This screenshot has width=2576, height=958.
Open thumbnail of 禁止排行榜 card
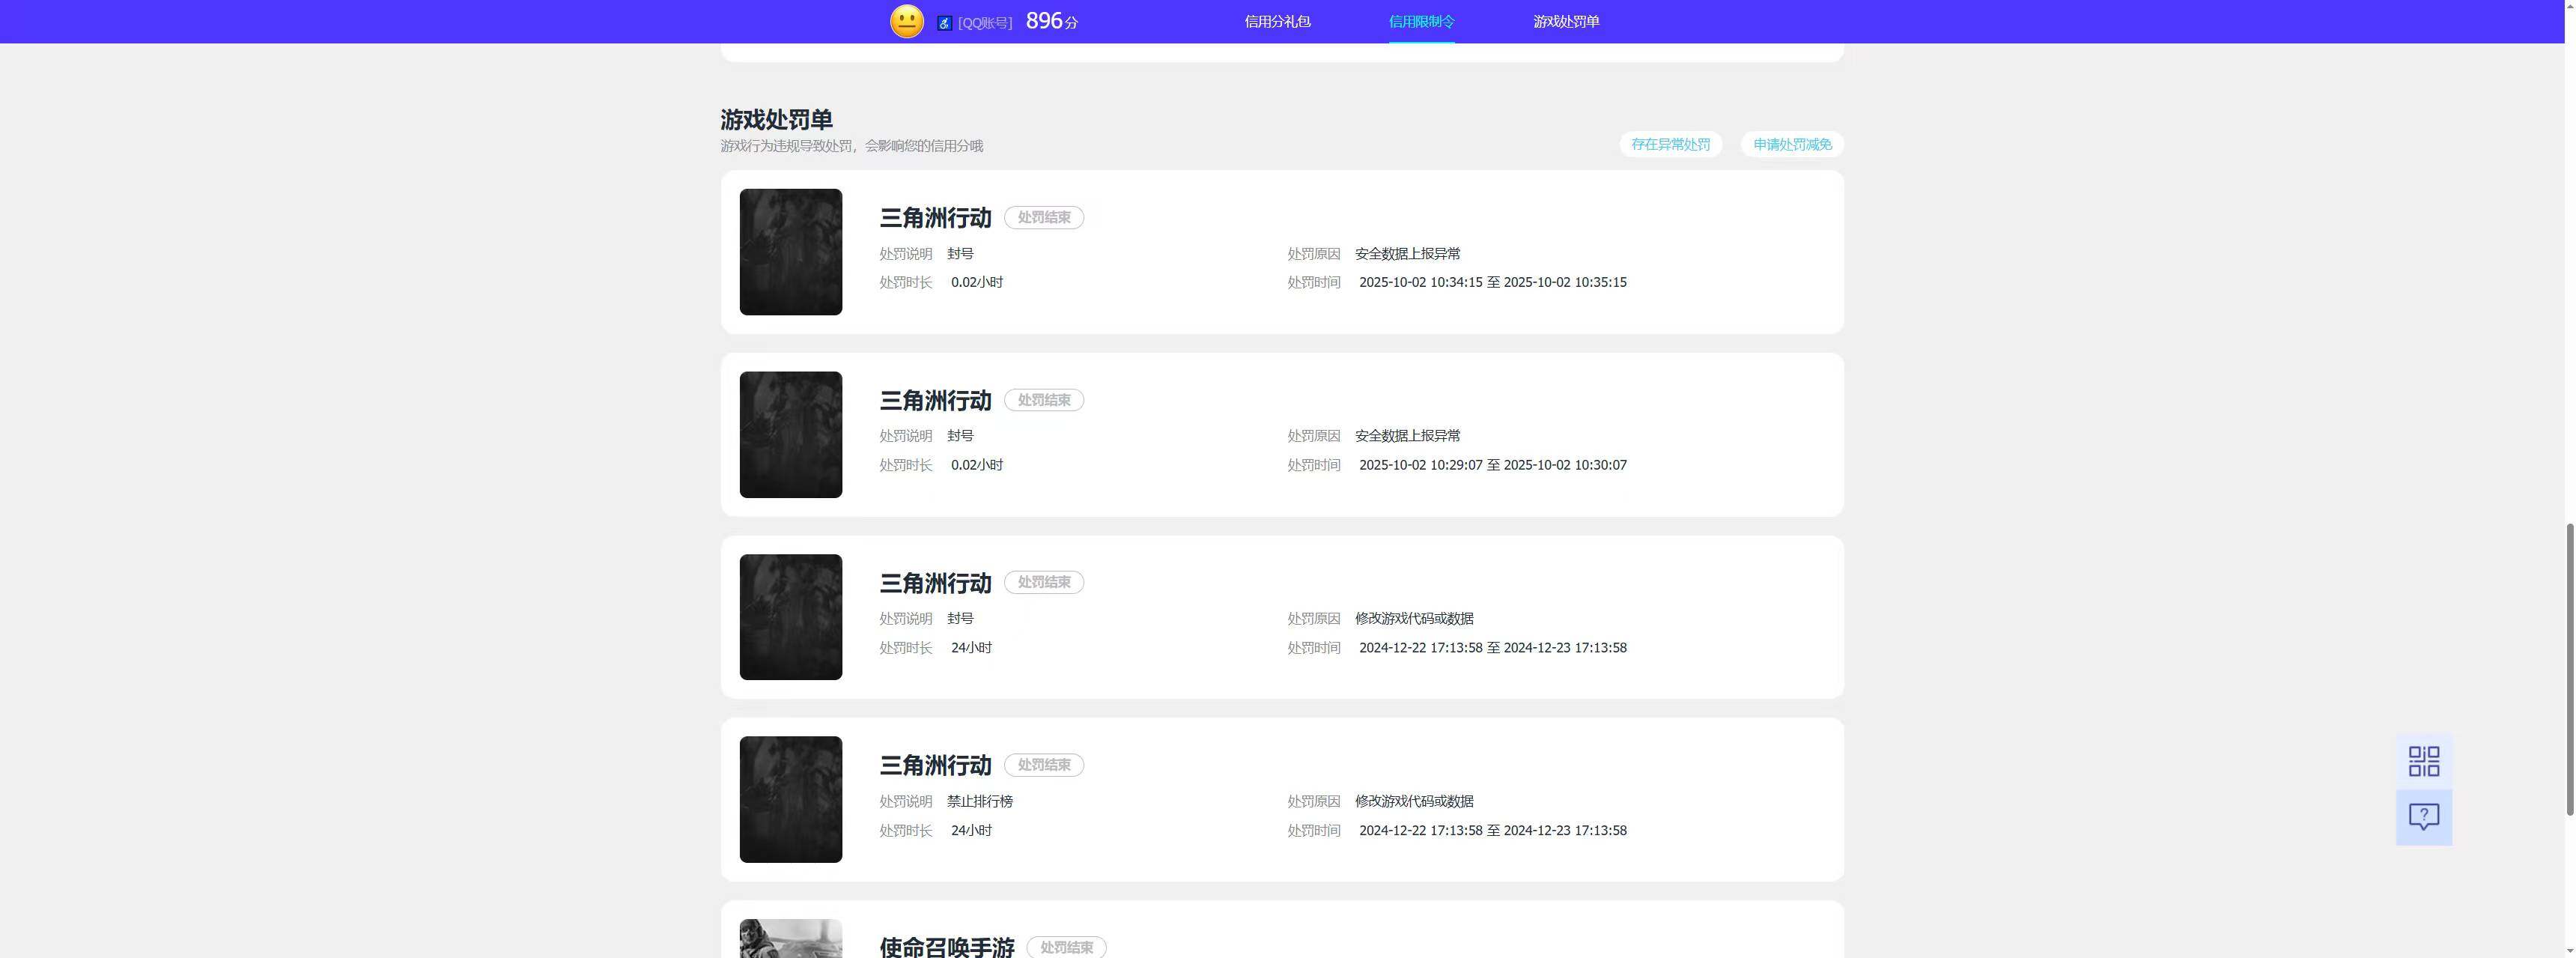[x=790, y=799]
